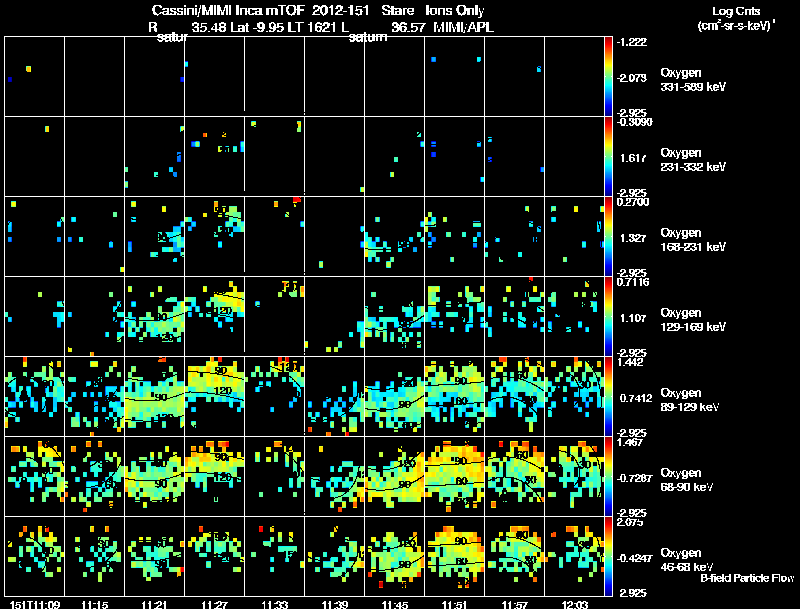The height and width of the screenshot is (609, 800).
Task: Click the 'Log Cnts' units heading
Action: pos(736,11)
